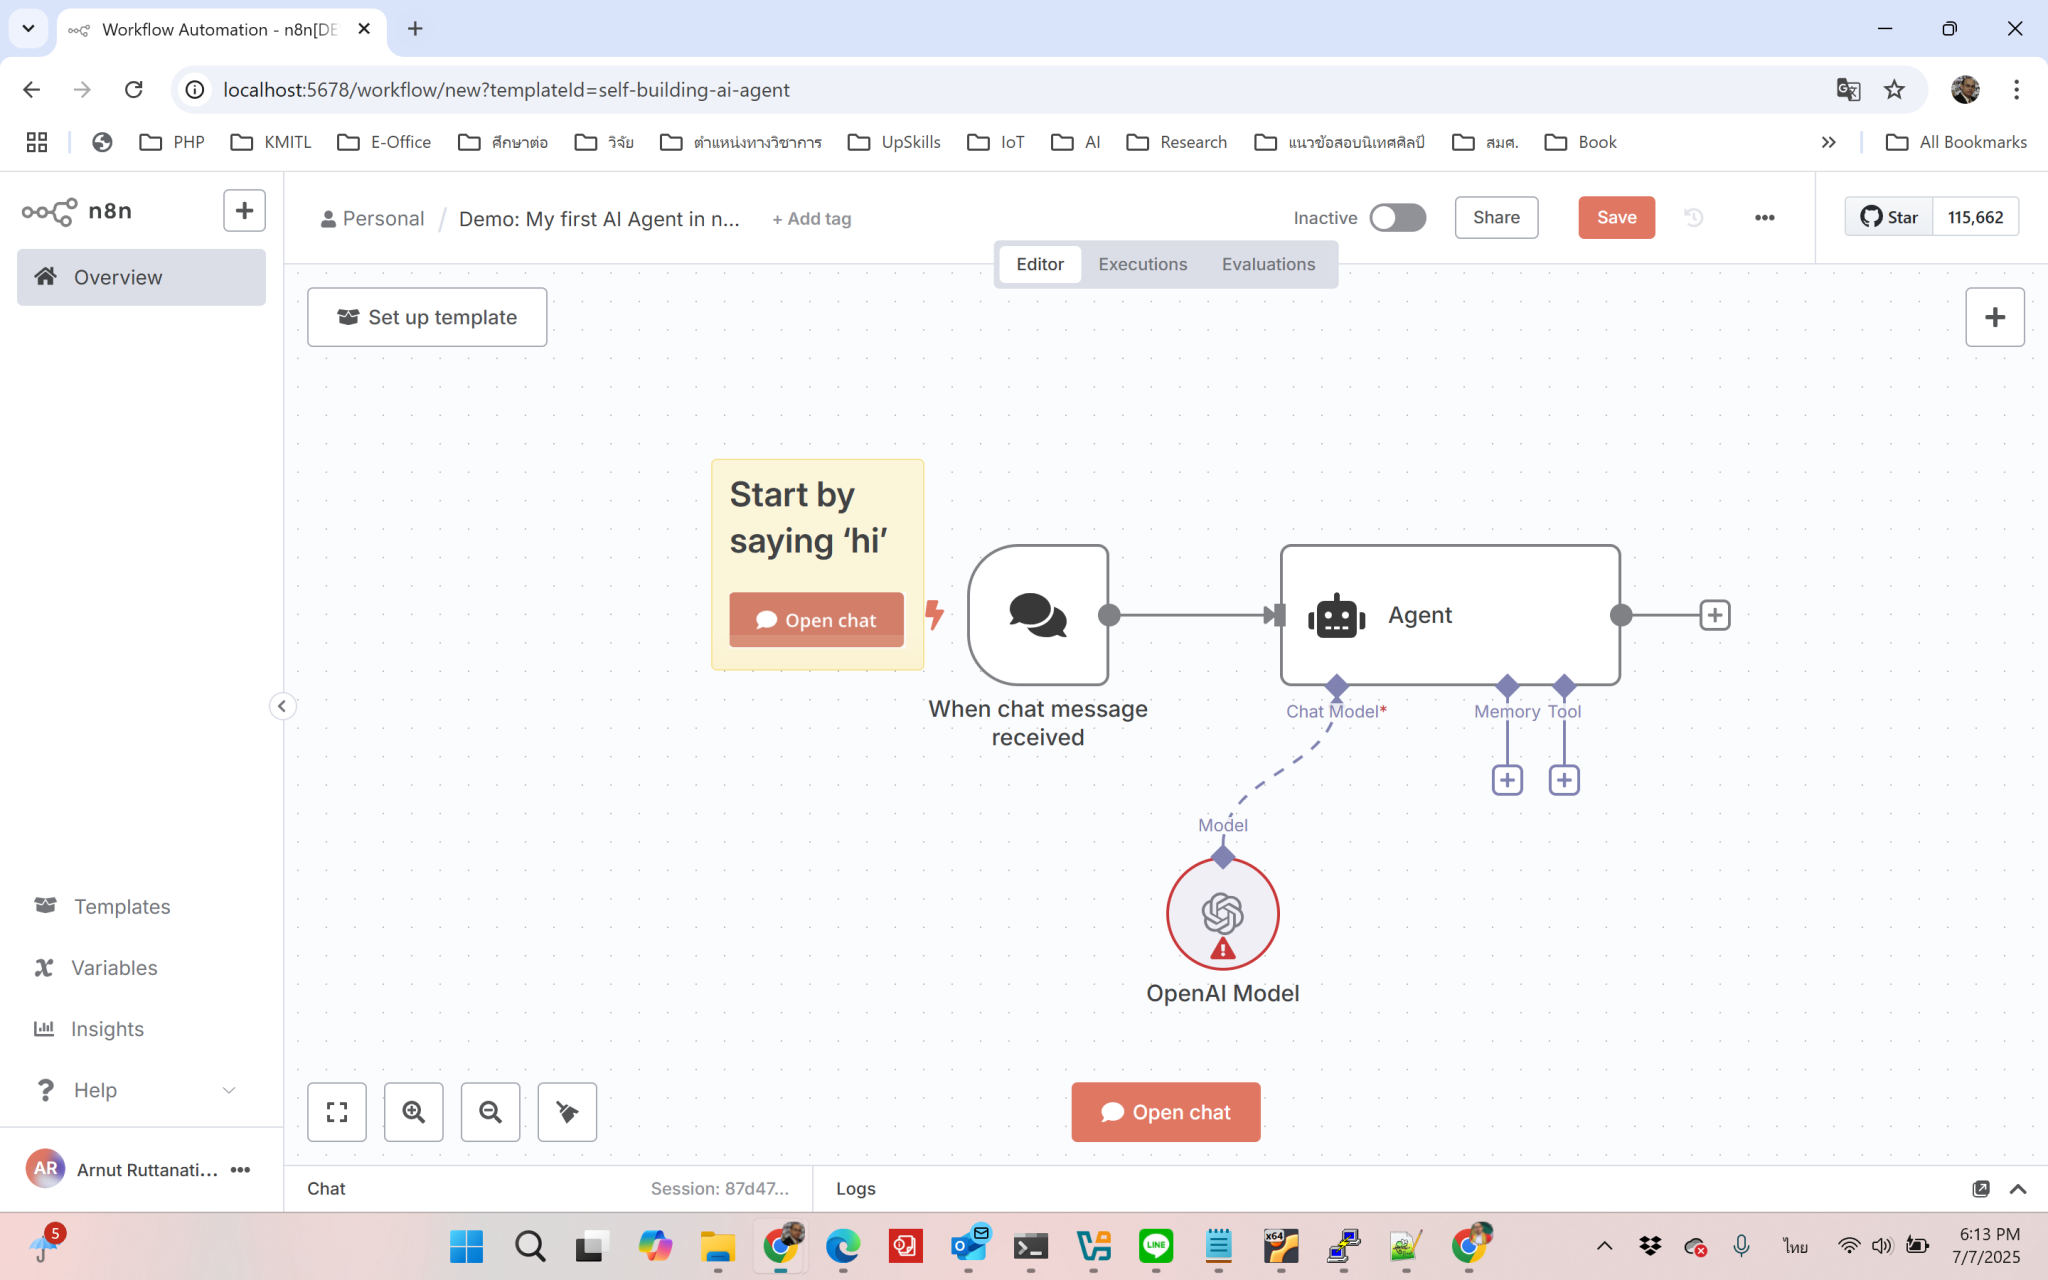Fit the workflow to the view

[337, 1112]
